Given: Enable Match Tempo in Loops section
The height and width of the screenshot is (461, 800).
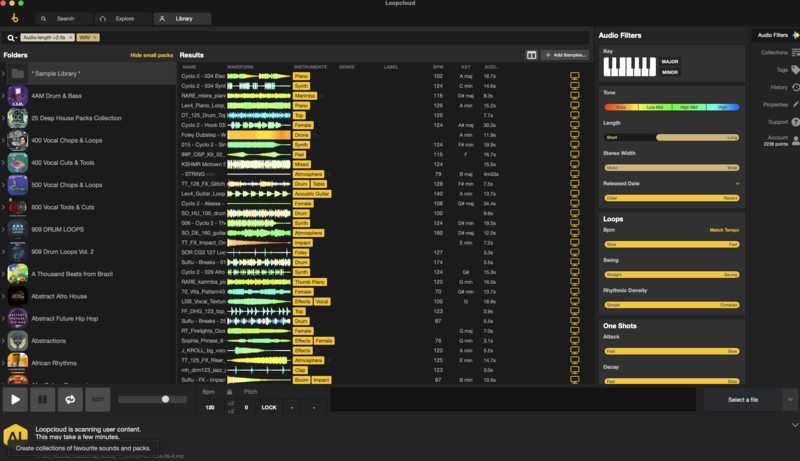Looking at the screenshot, I should click(724, 230).
